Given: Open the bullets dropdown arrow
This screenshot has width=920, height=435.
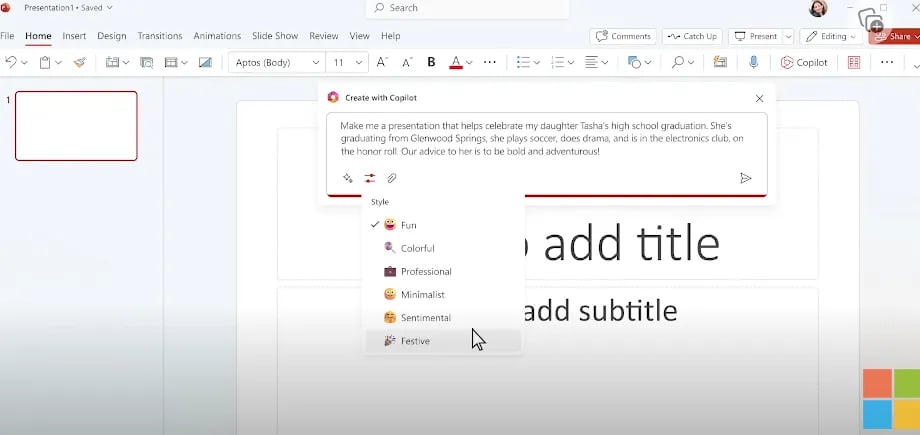Looking at the screenshot, I should click(x=536, y=63).
